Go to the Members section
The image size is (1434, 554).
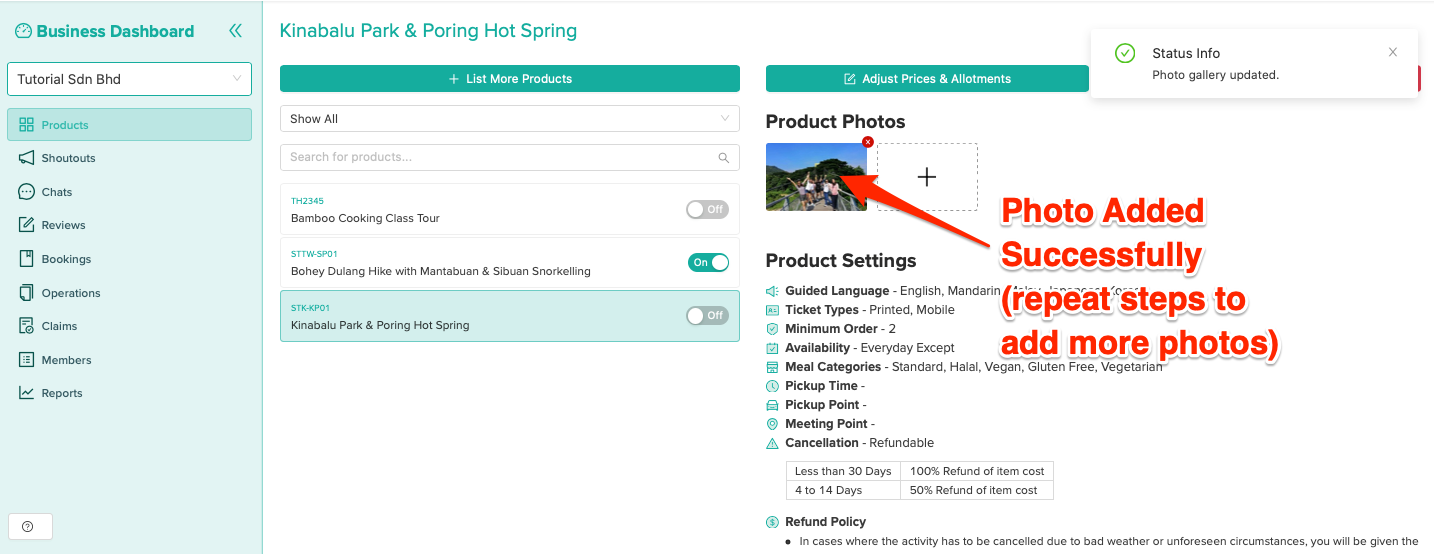tap(66, 360)
